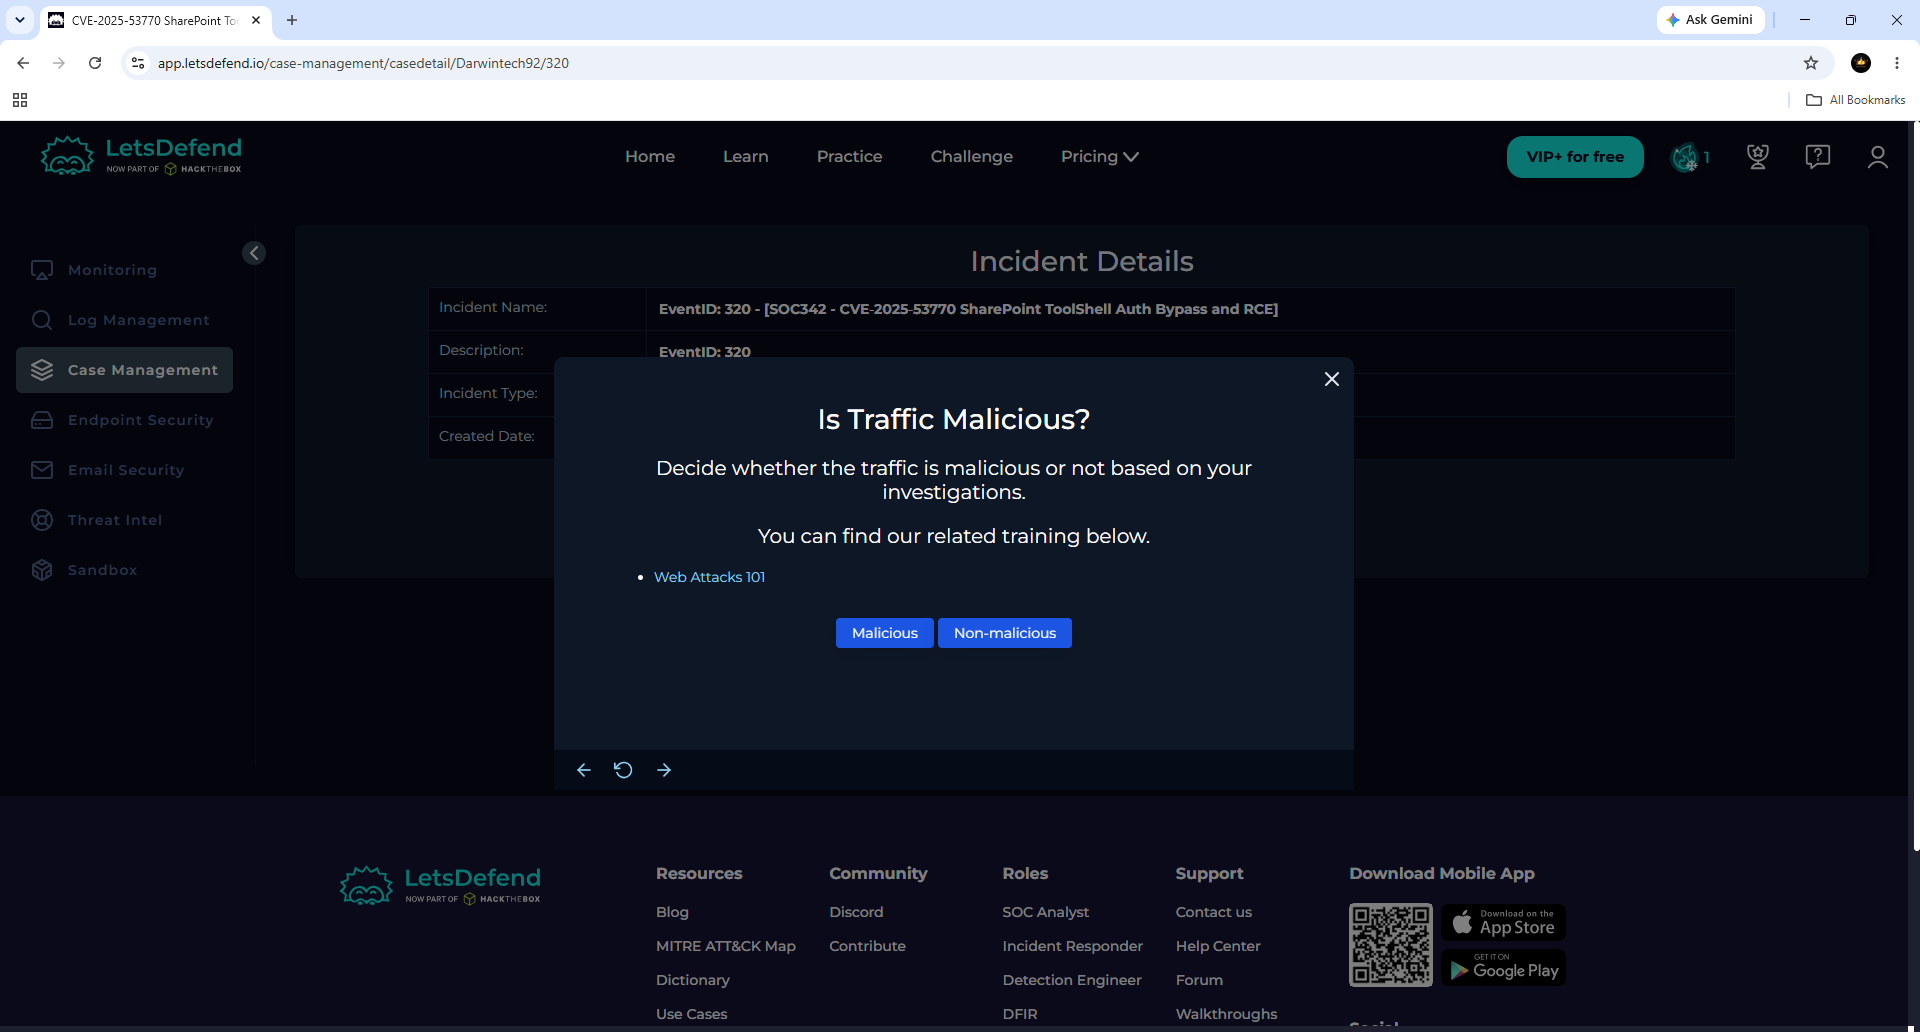Click the address bar URL field
The image size is (1920, 1032).
click(x=975, y=63)
